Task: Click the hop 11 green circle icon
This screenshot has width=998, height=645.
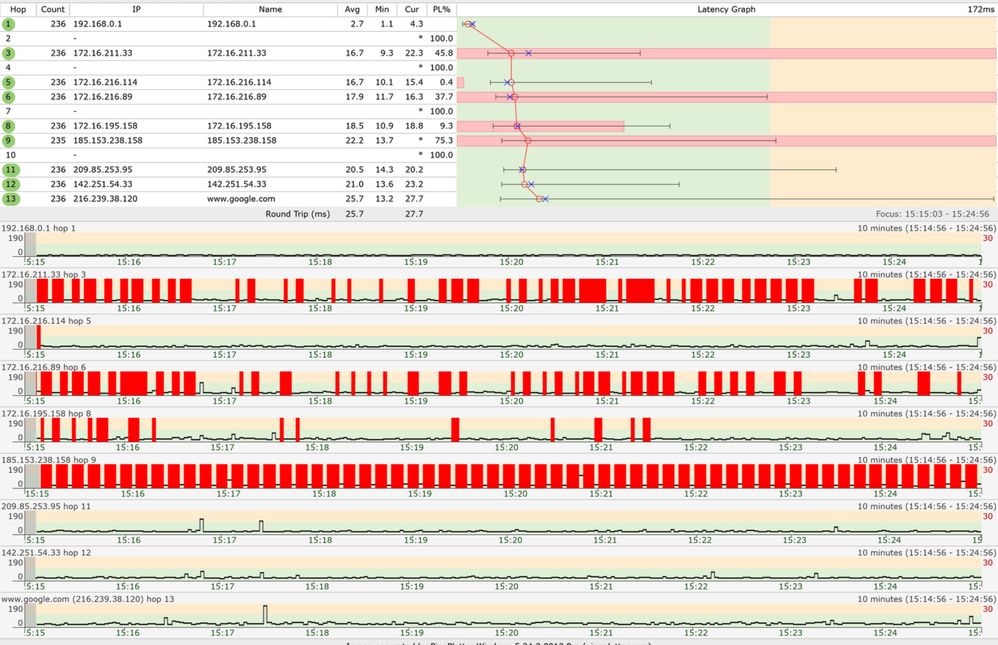Action: pos(9,170)
